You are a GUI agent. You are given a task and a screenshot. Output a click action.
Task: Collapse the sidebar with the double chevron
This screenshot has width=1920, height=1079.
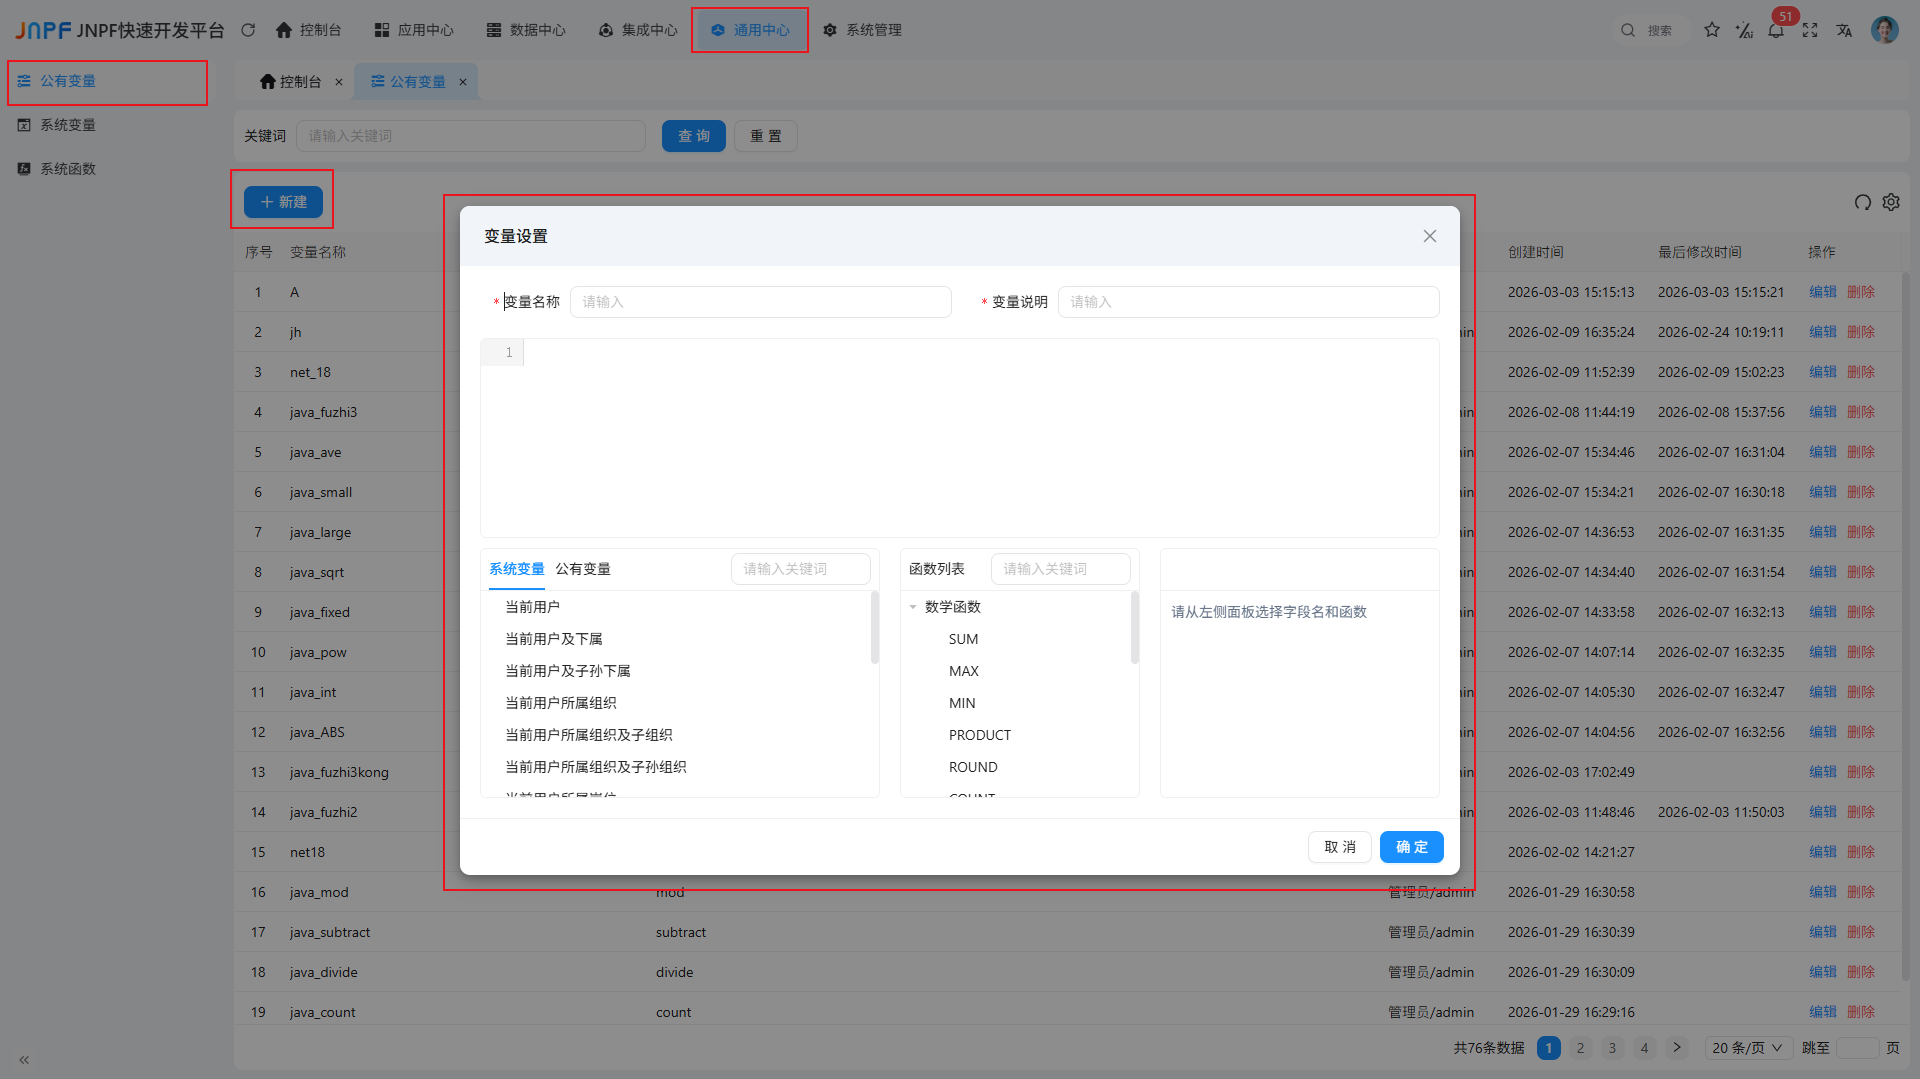(x=23, y=1059)
